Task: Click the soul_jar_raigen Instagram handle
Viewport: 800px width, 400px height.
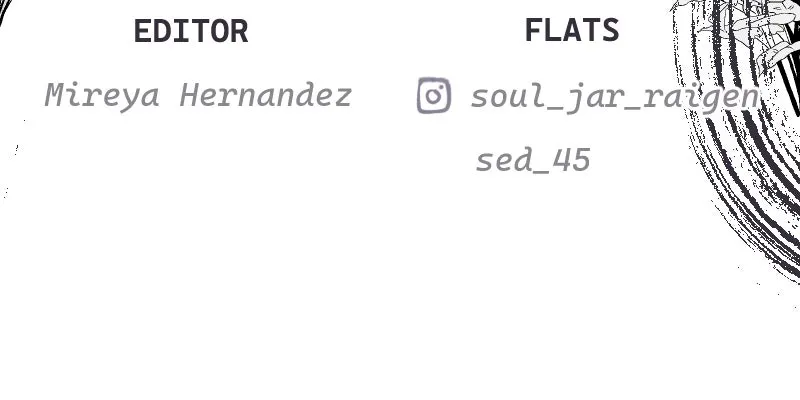Action: click(615, 97)
